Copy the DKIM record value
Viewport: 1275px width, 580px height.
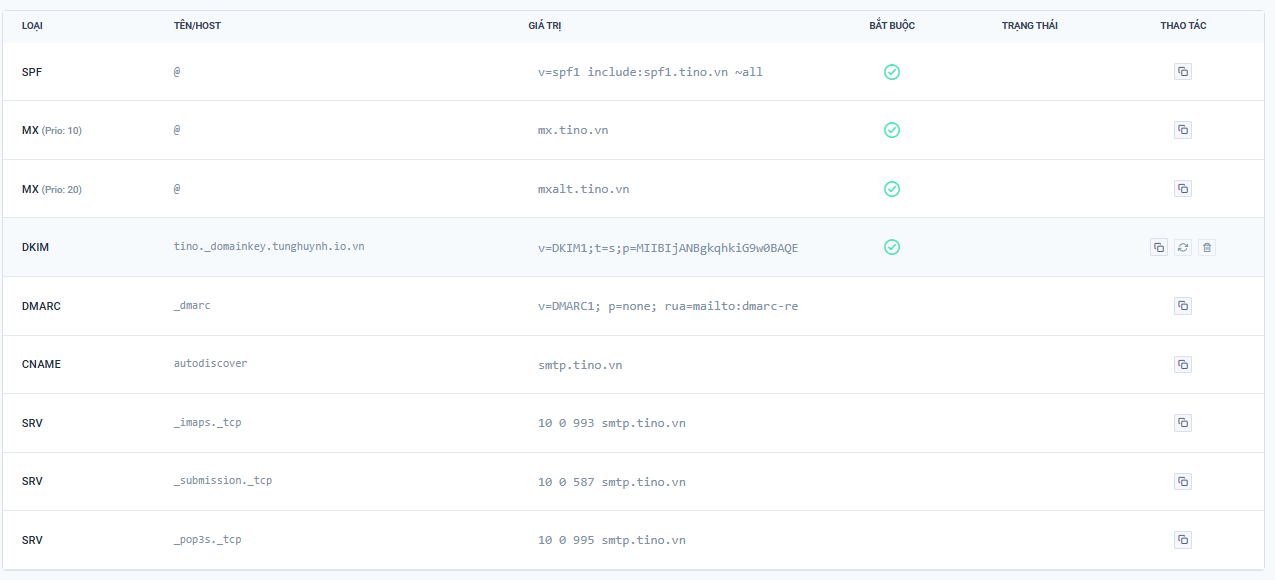tap(1159, 247)
